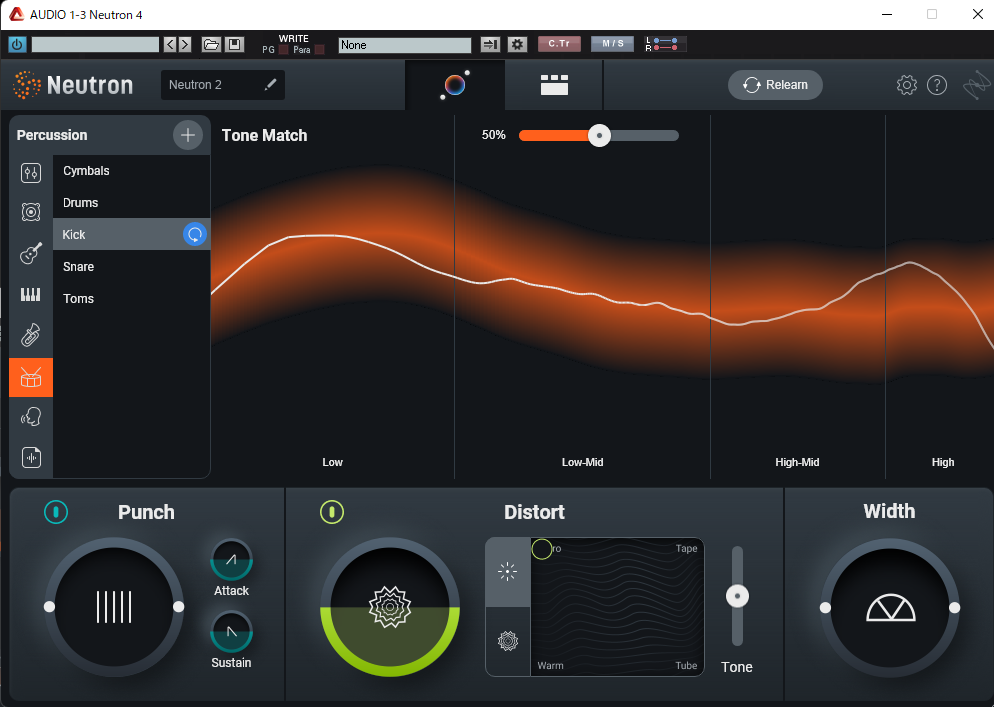Click the Kick relearn refresh icon

(x=195, y=235)
